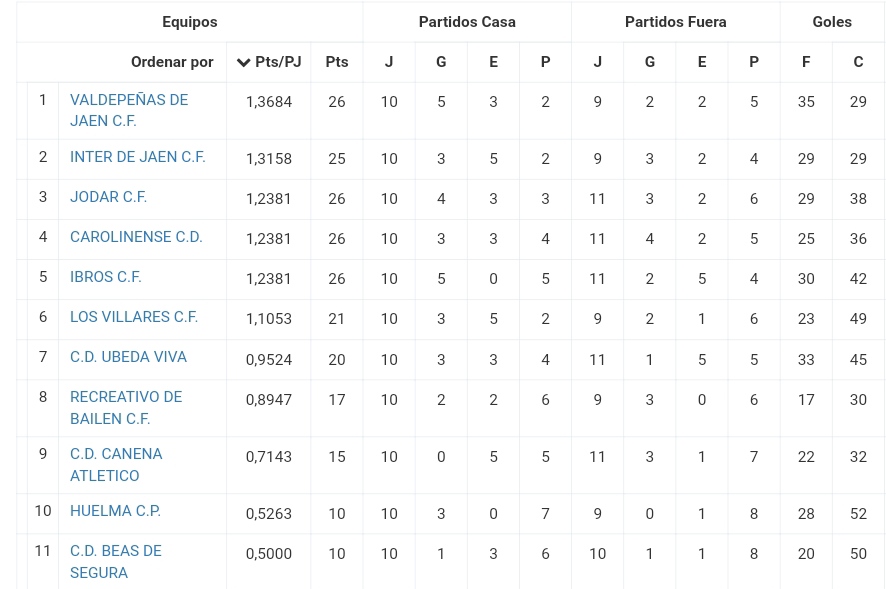Viewport: 886px width, 589px height.
Task: Click the Ordenar por label
Action: [x=172, y=62]
